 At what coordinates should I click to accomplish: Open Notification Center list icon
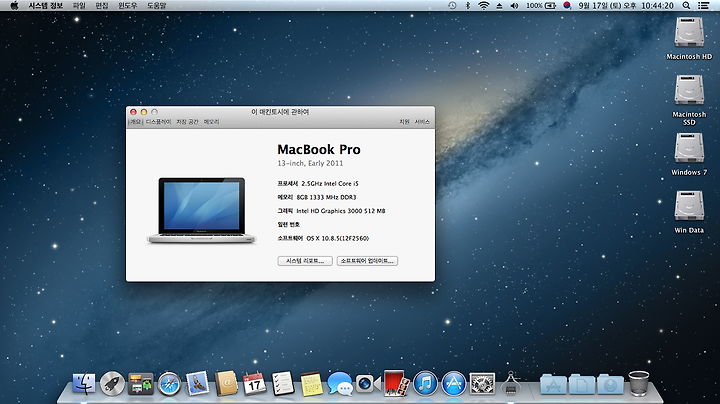pyautogui.click(x=703, y=6)
